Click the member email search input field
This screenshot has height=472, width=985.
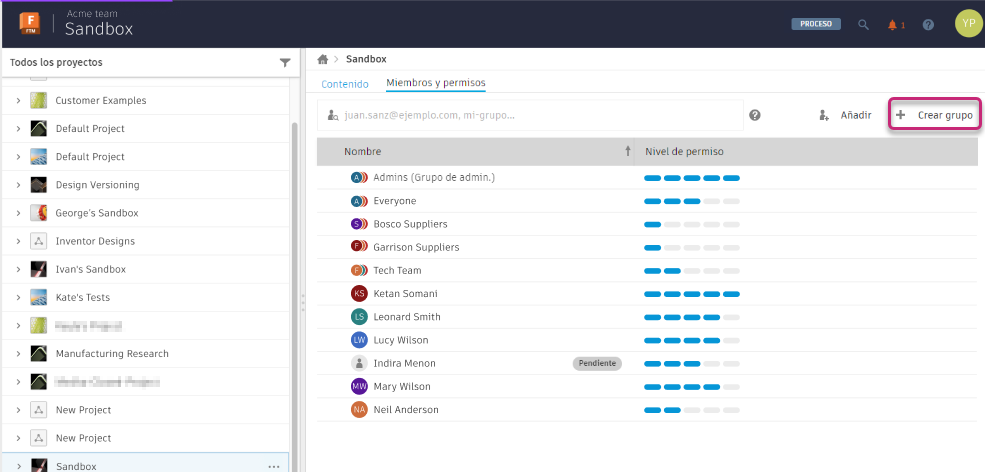[x=530, y=115]
